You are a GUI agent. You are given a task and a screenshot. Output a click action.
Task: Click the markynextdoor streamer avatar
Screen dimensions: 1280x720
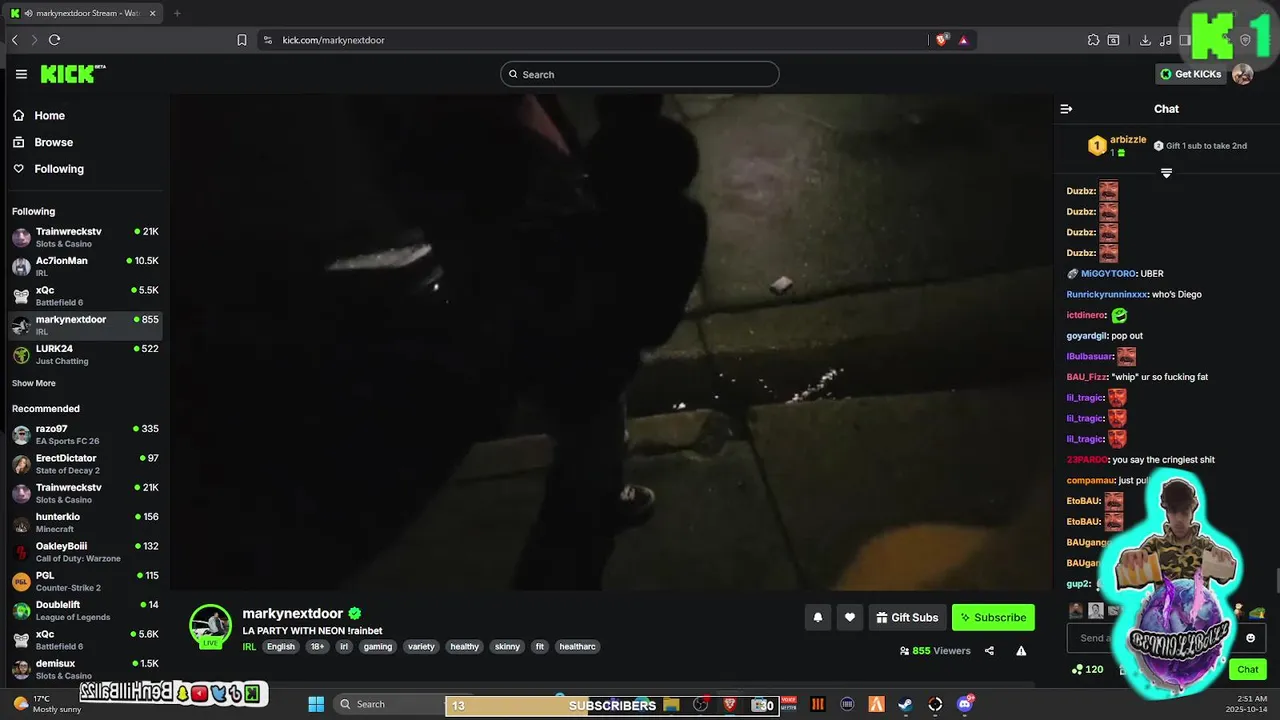pos(210,626)
